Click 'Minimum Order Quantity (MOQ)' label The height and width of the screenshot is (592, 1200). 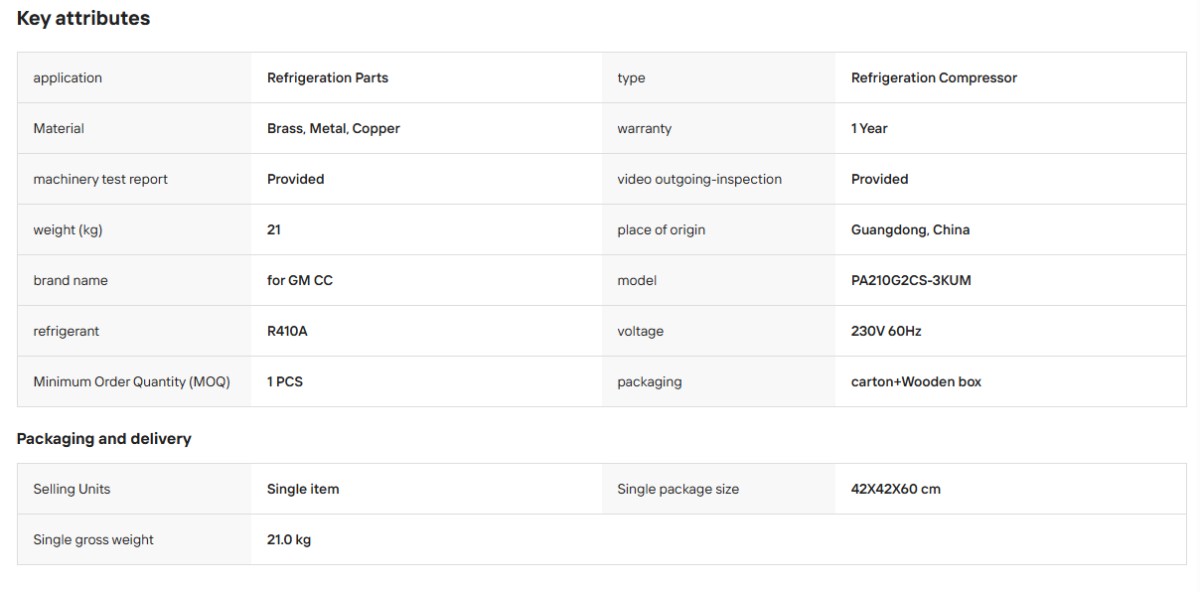click(x=132, y=382)
